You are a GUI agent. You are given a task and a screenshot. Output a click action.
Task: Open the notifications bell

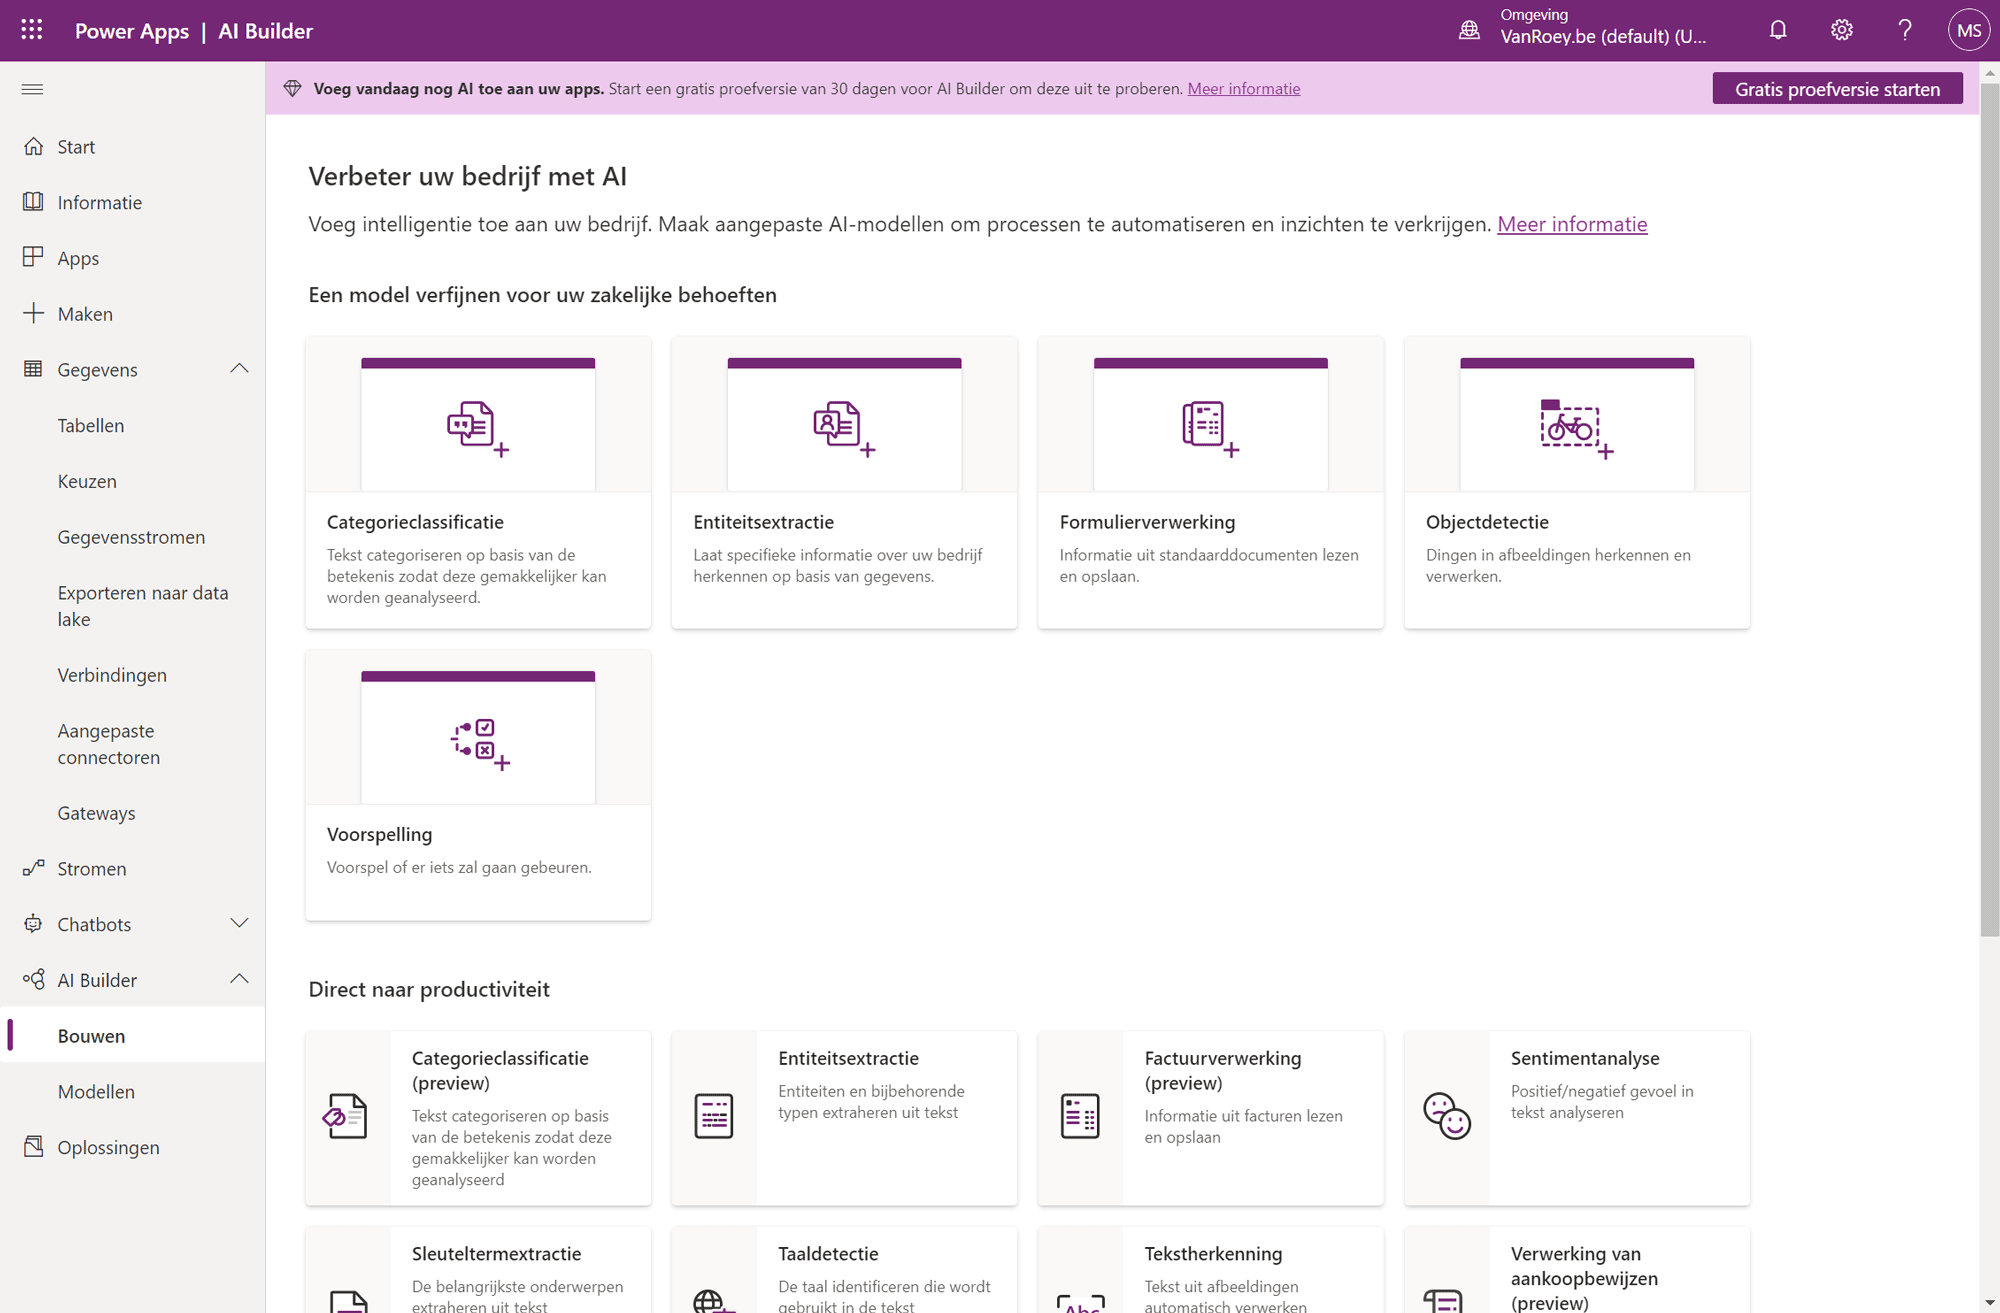1778,30
